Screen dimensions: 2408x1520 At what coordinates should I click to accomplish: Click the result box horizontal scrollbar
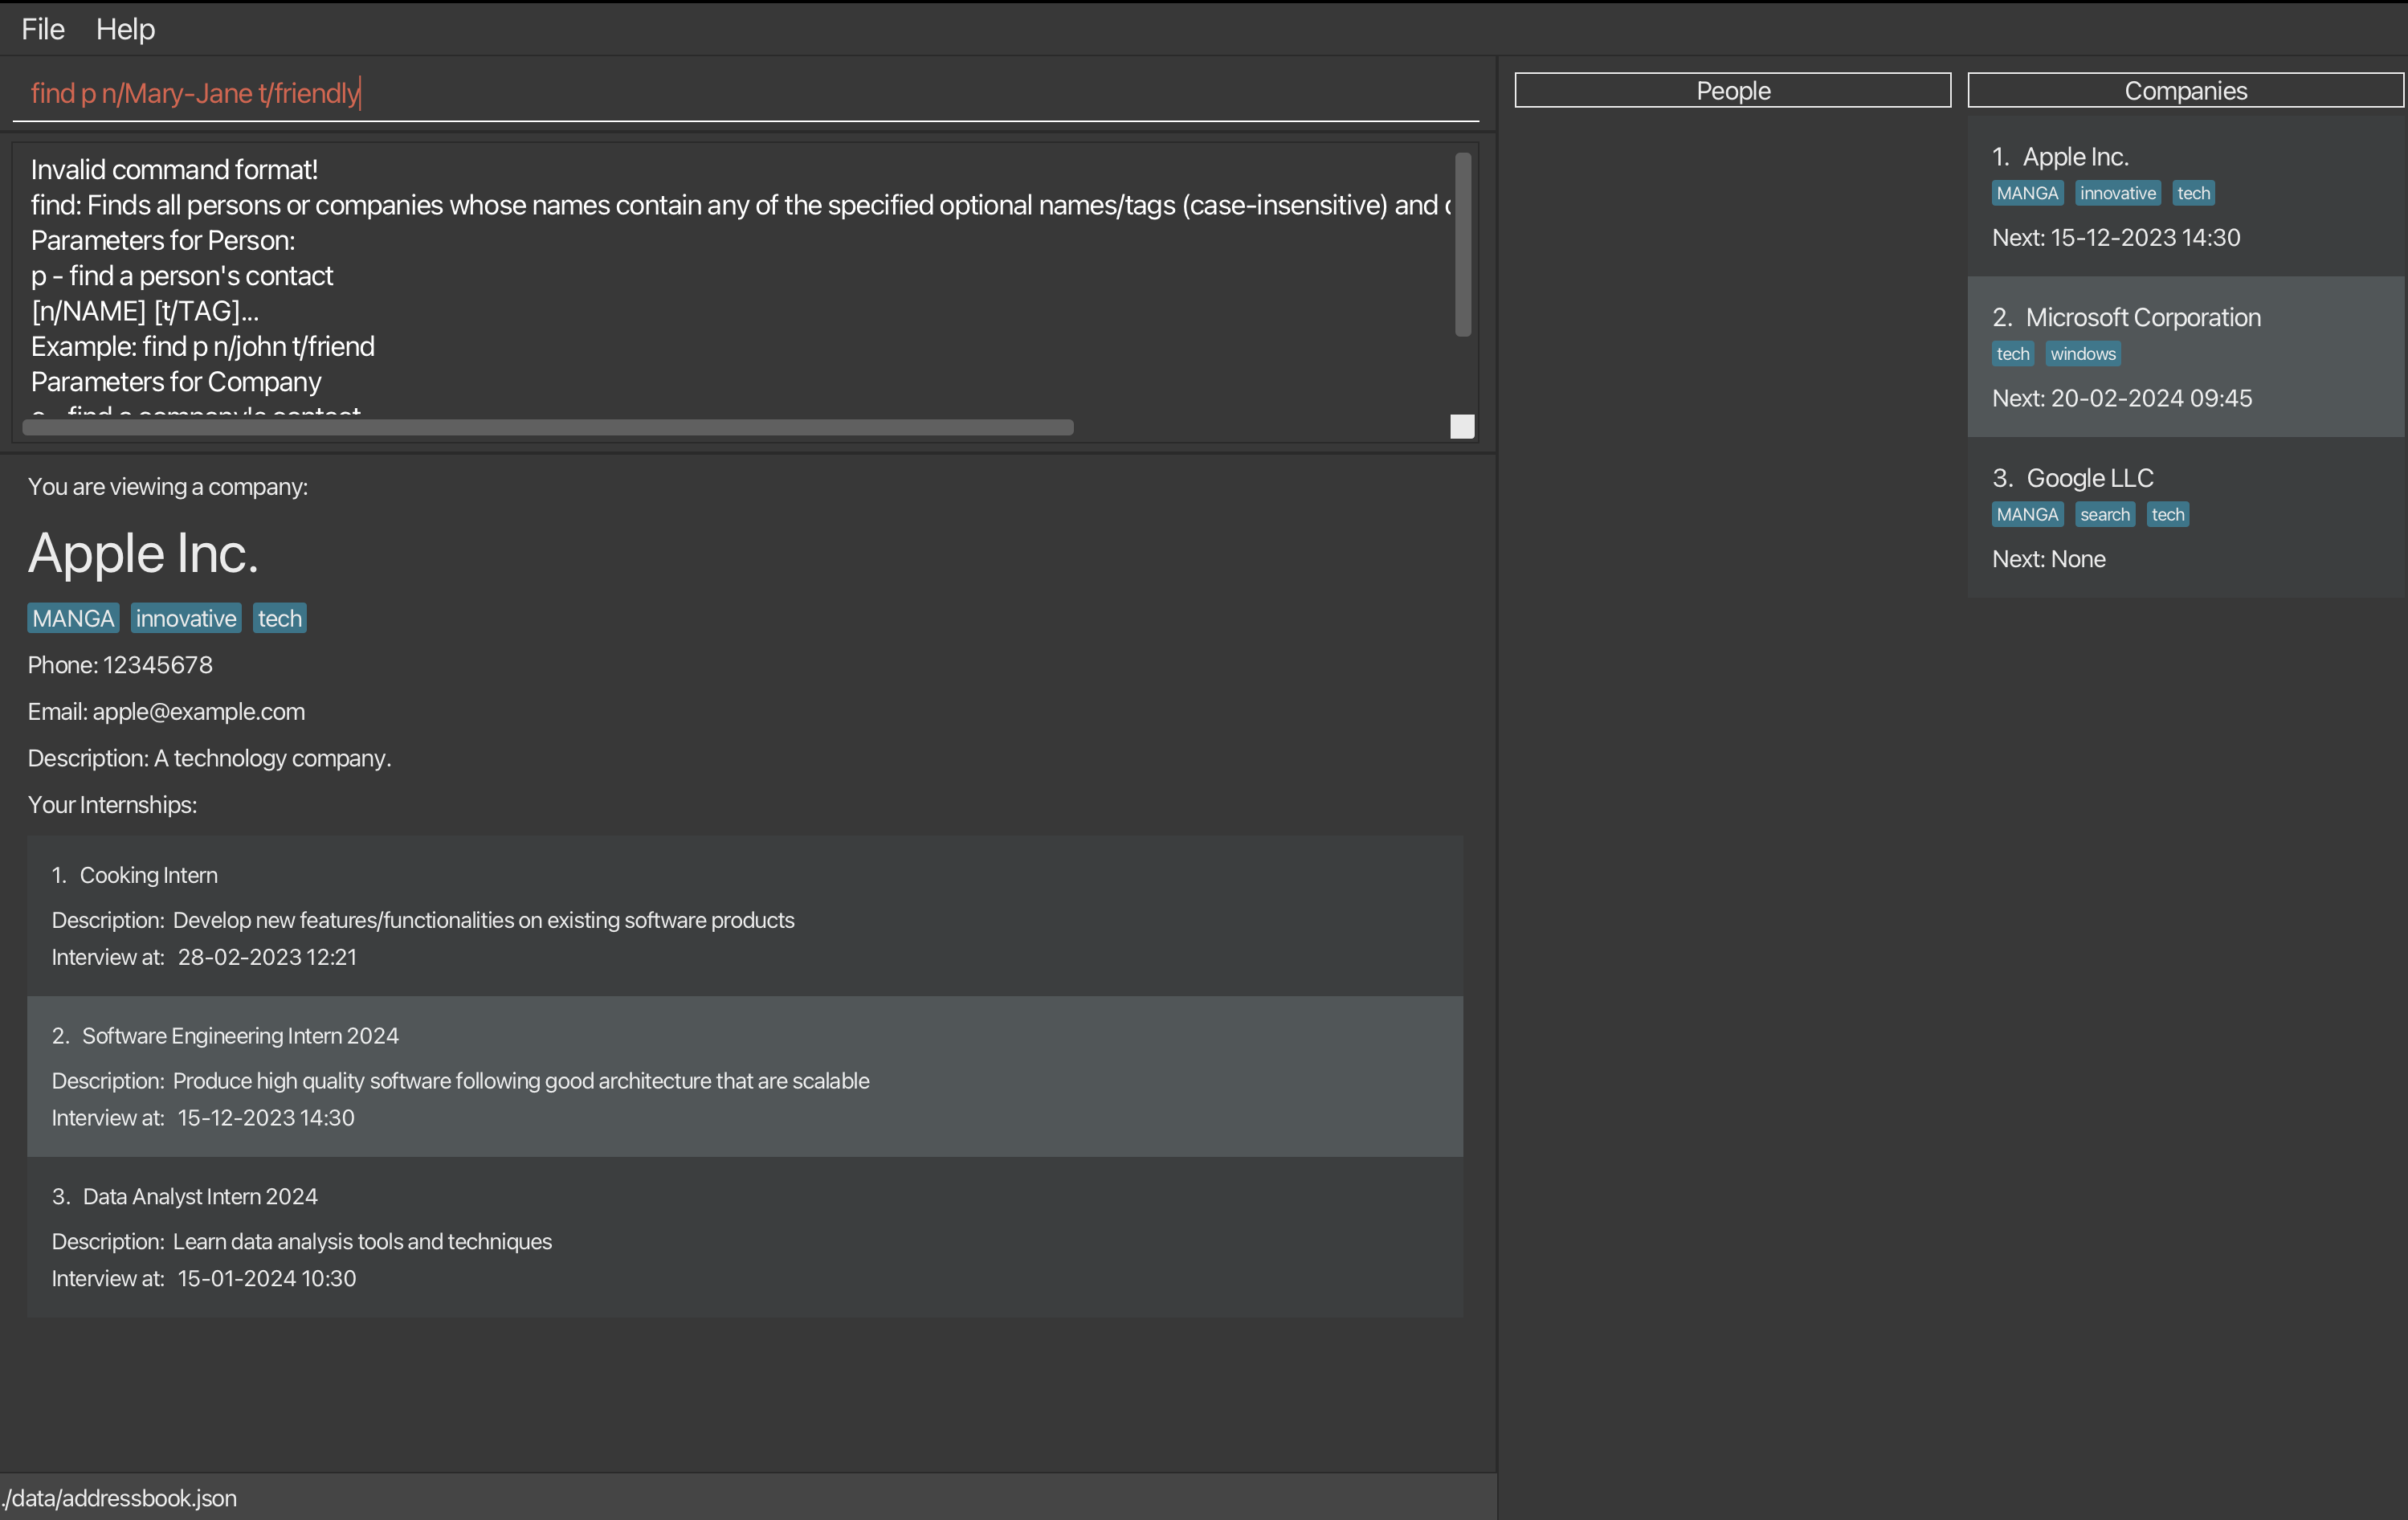coord(547,427)
